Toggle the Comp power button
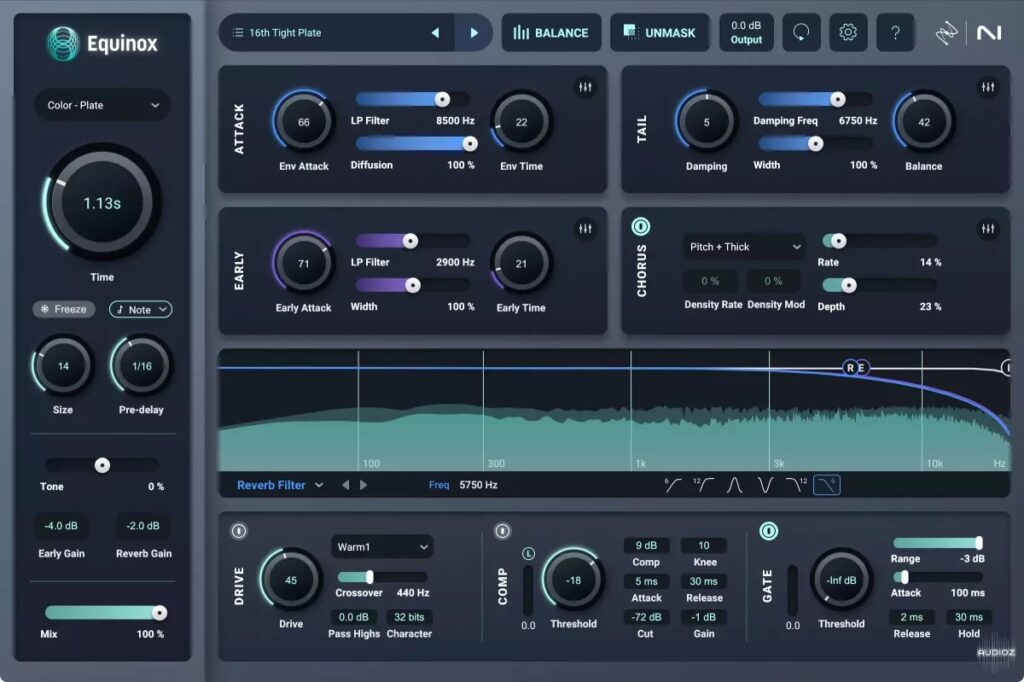The width and height of the screenshot is (1024, 682). pyautogui.click(x=502, y=531)
